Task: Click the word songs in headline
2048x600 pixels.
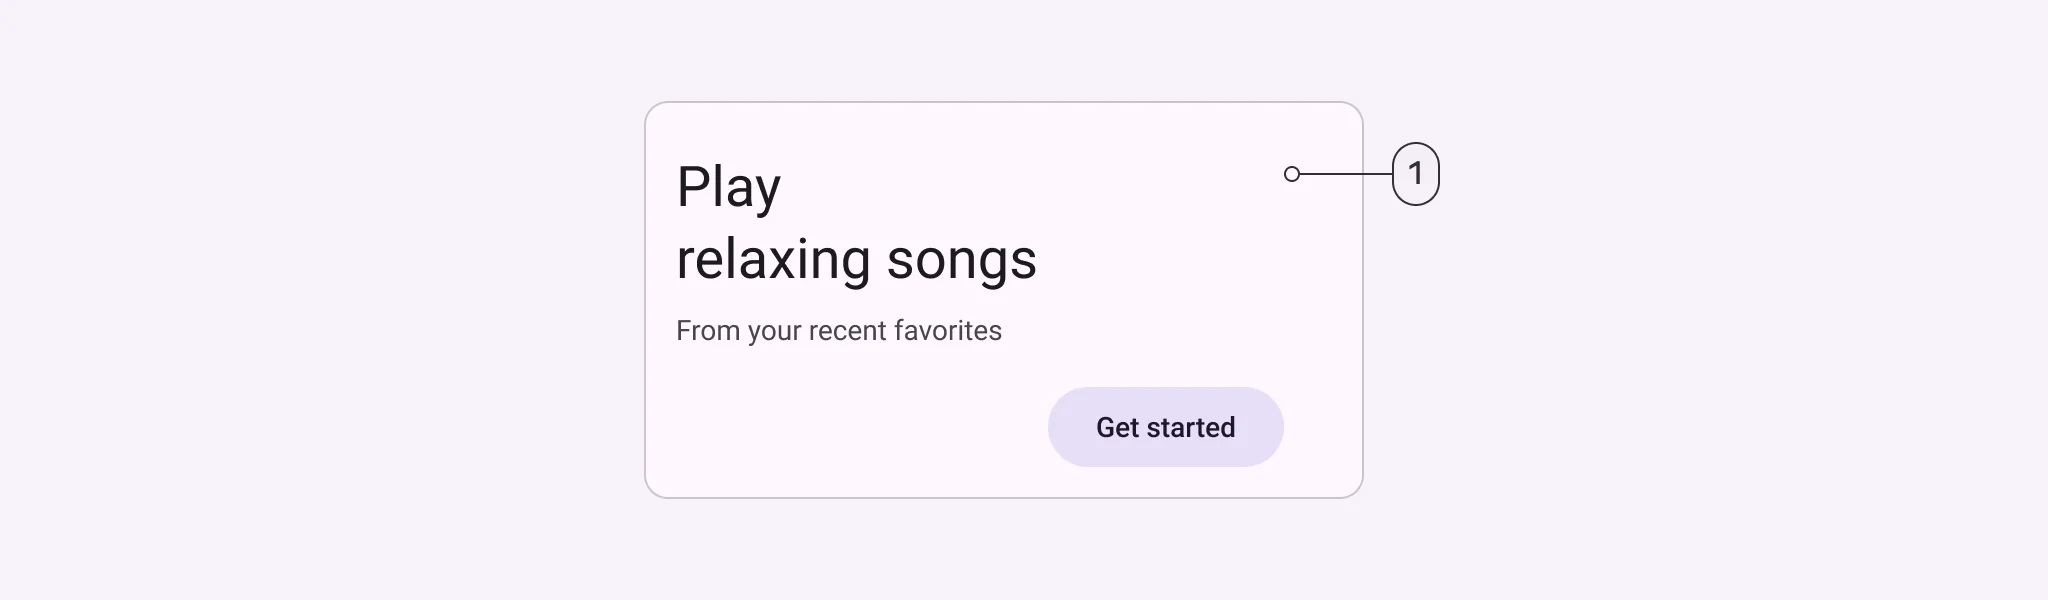Action: point(961,260)
